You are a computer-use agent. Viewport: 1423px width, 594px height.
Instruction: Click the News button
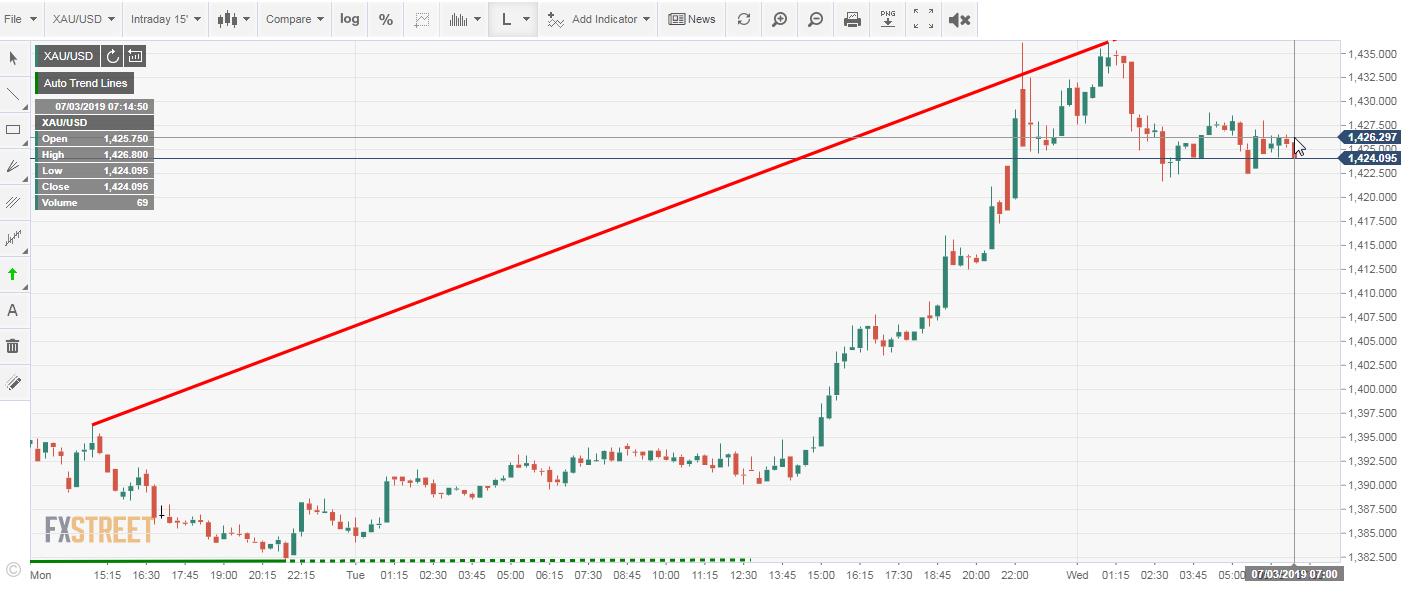[x=692, y=19]
